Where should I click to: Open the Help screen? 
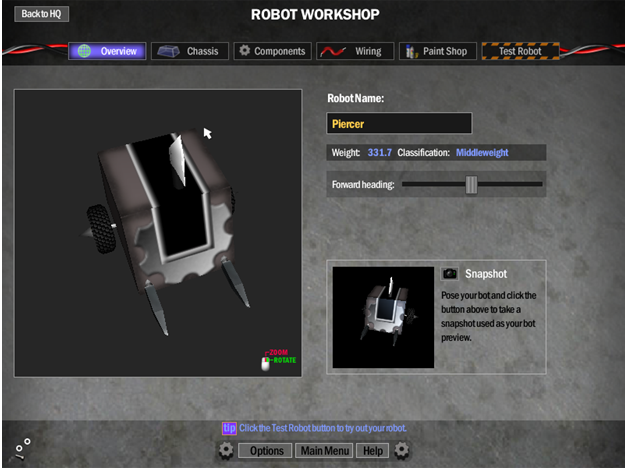373,451
